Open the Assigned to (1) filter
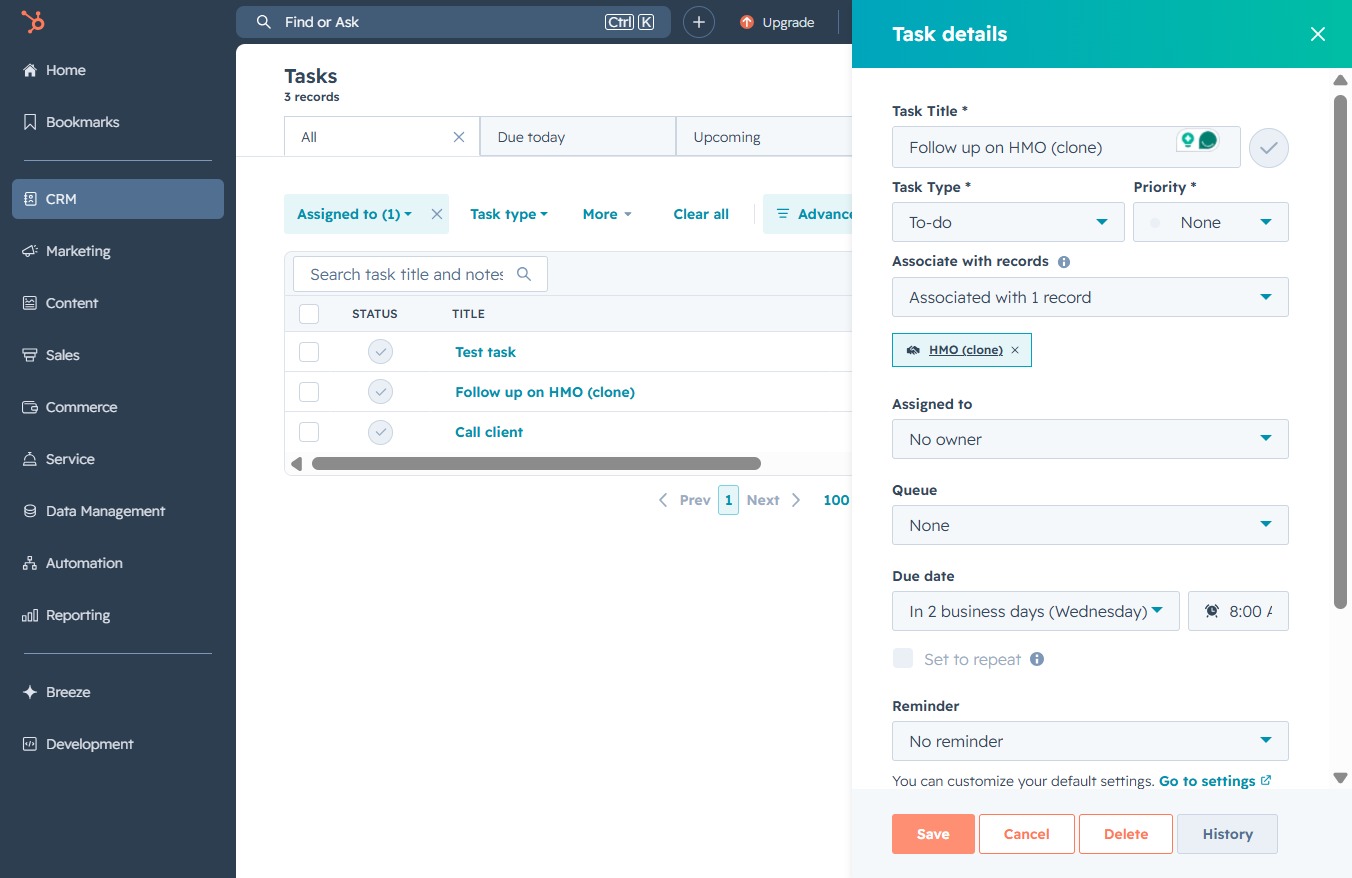Image resolution: width=1352 pixels, height=878 pixels. [x=354, y=214]
